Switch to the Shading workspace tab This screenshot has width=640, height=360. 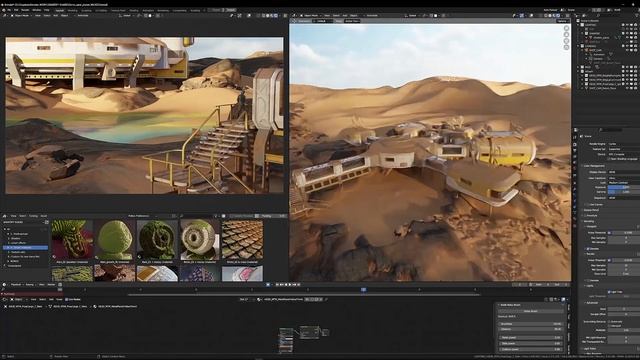pyautogui.click(x=134, y=10)
